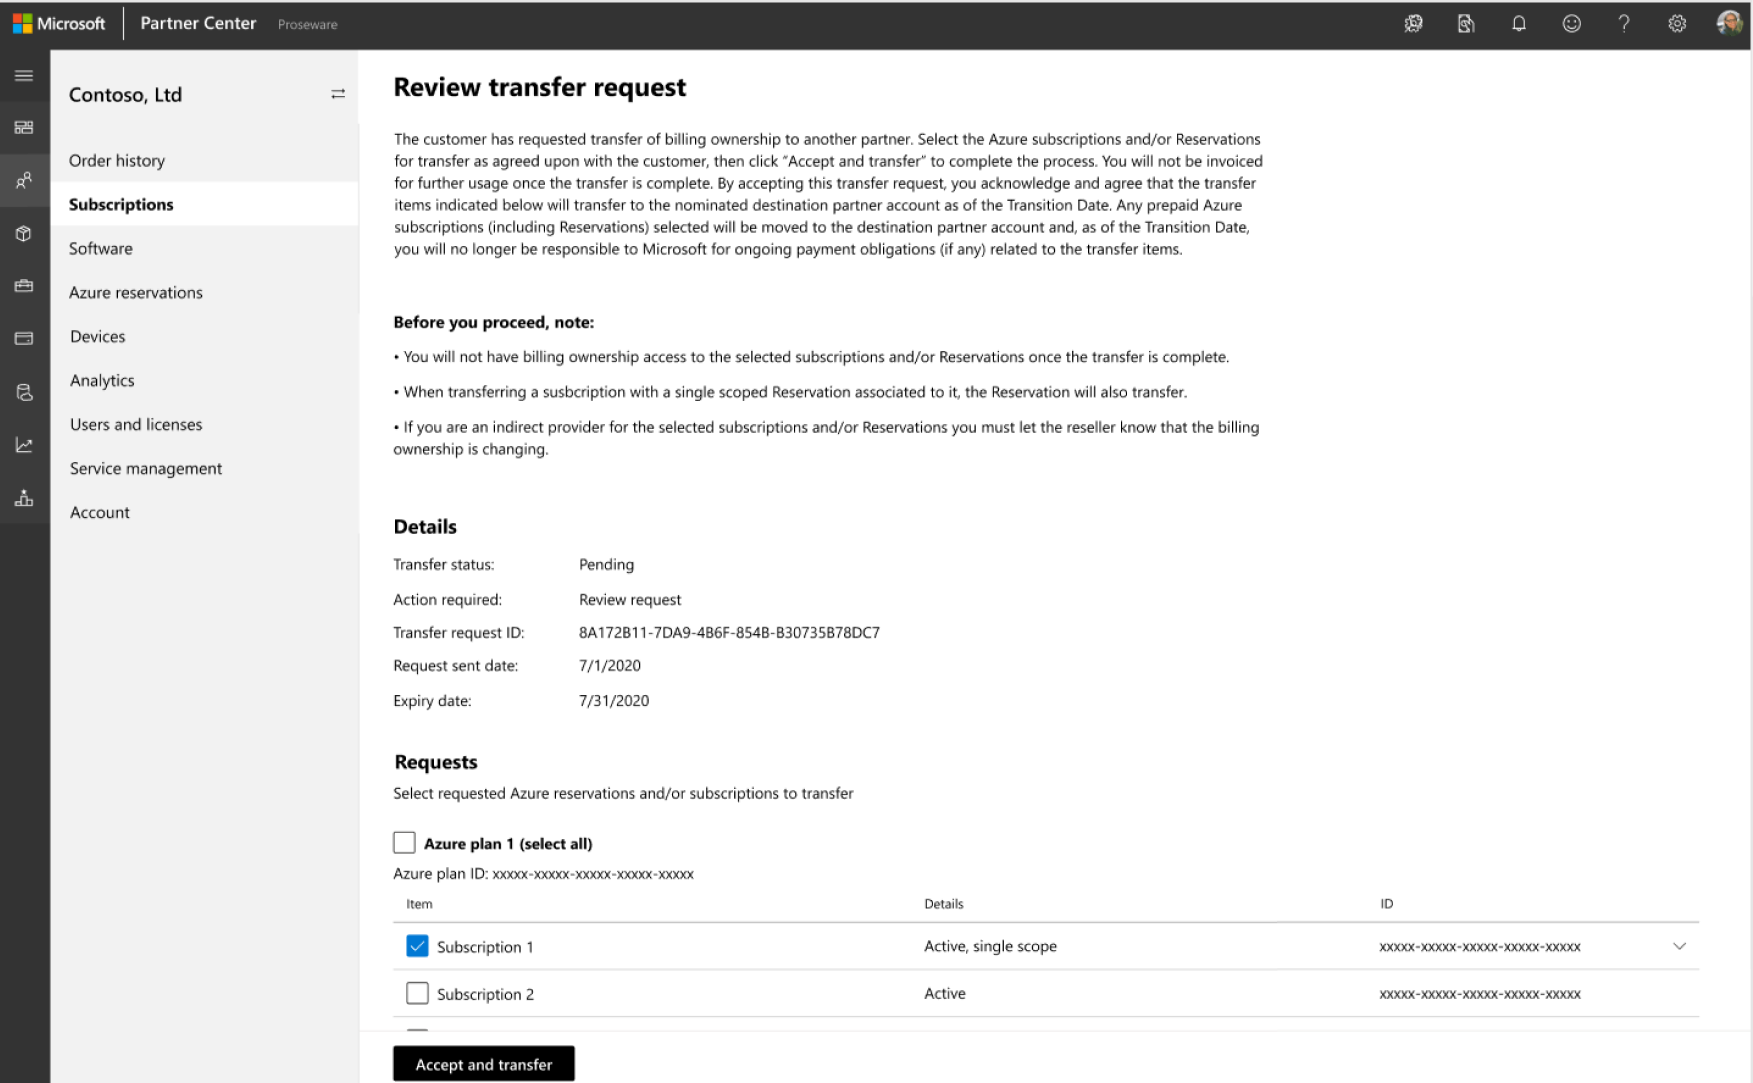Open user profile avatar
Viewport: 1753px width, 1083px height.
click(x=1729, y=23)
